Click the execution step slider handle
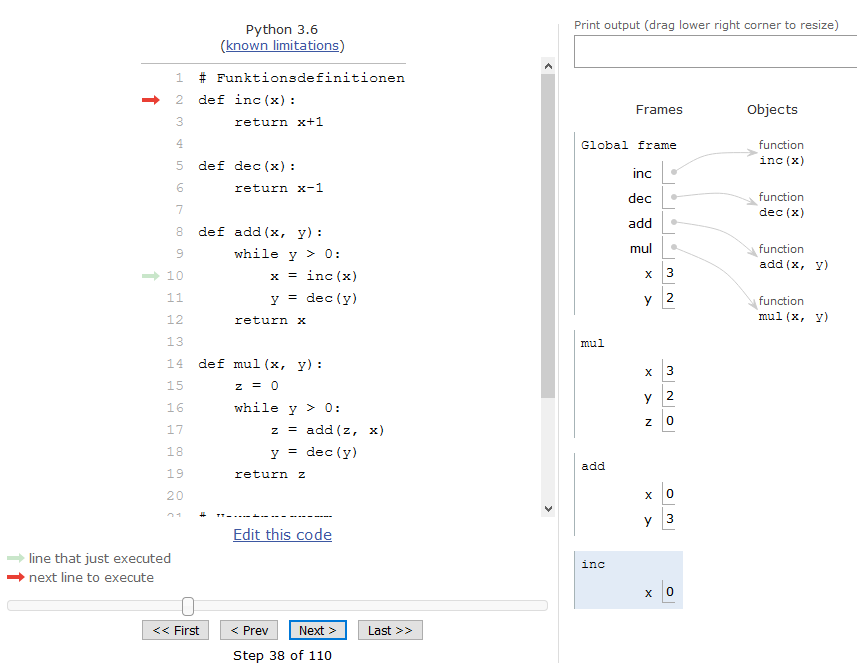Screen dimensions: 857x663 [x=188, y=606]
